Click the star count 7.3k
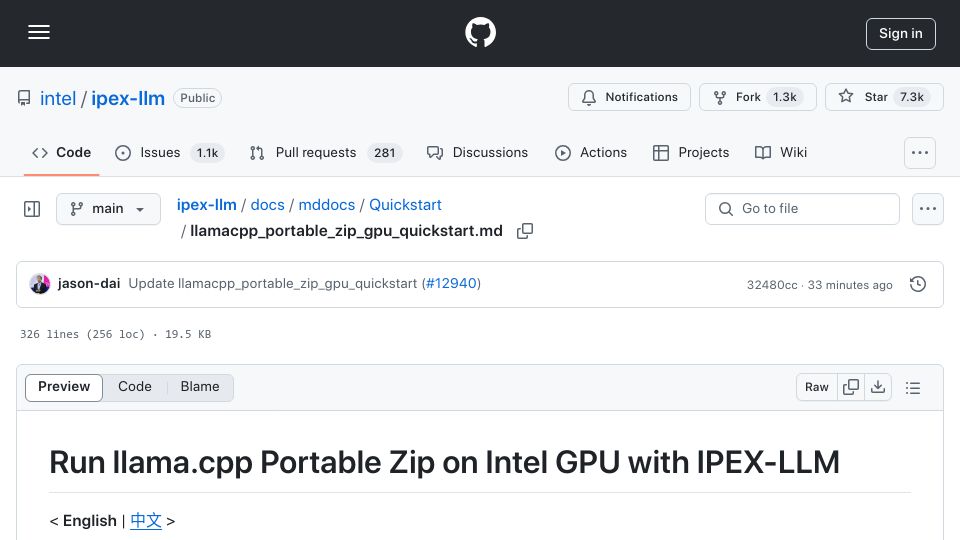This screenshot has width=960, height=540. 912,97
